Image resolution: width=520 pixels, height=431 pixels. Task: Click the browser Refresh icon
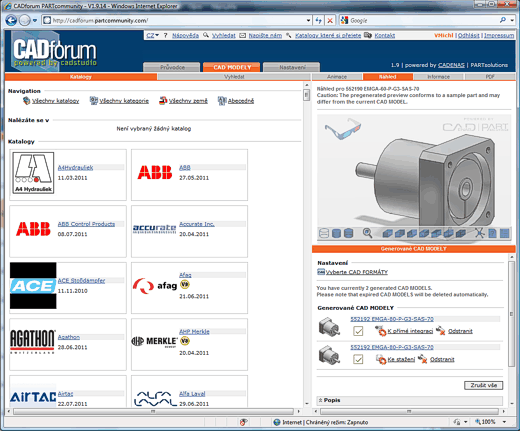pyautogui.click(x=319, y=21)
